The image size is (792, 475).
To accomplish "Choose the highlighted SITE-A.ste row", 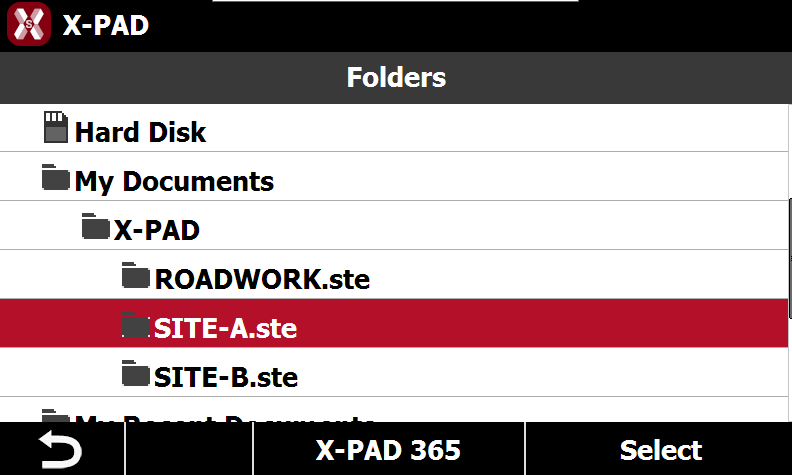I will point(394,323).
